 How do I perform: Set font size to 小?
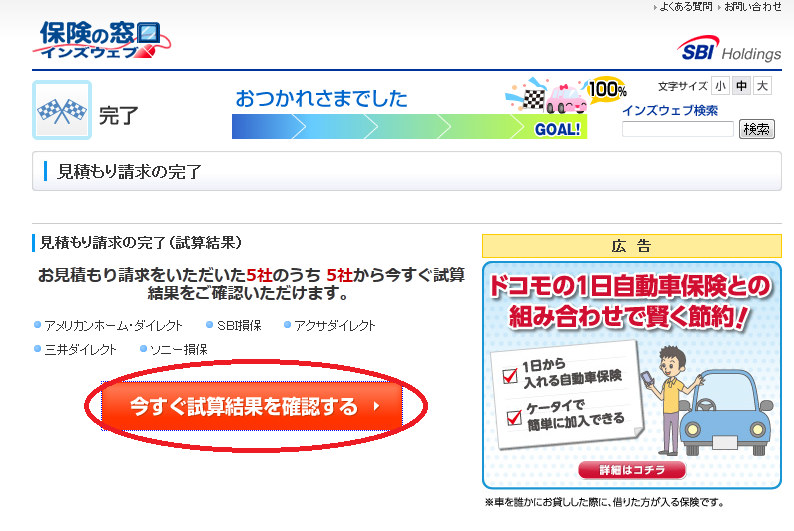coord(720,86)
